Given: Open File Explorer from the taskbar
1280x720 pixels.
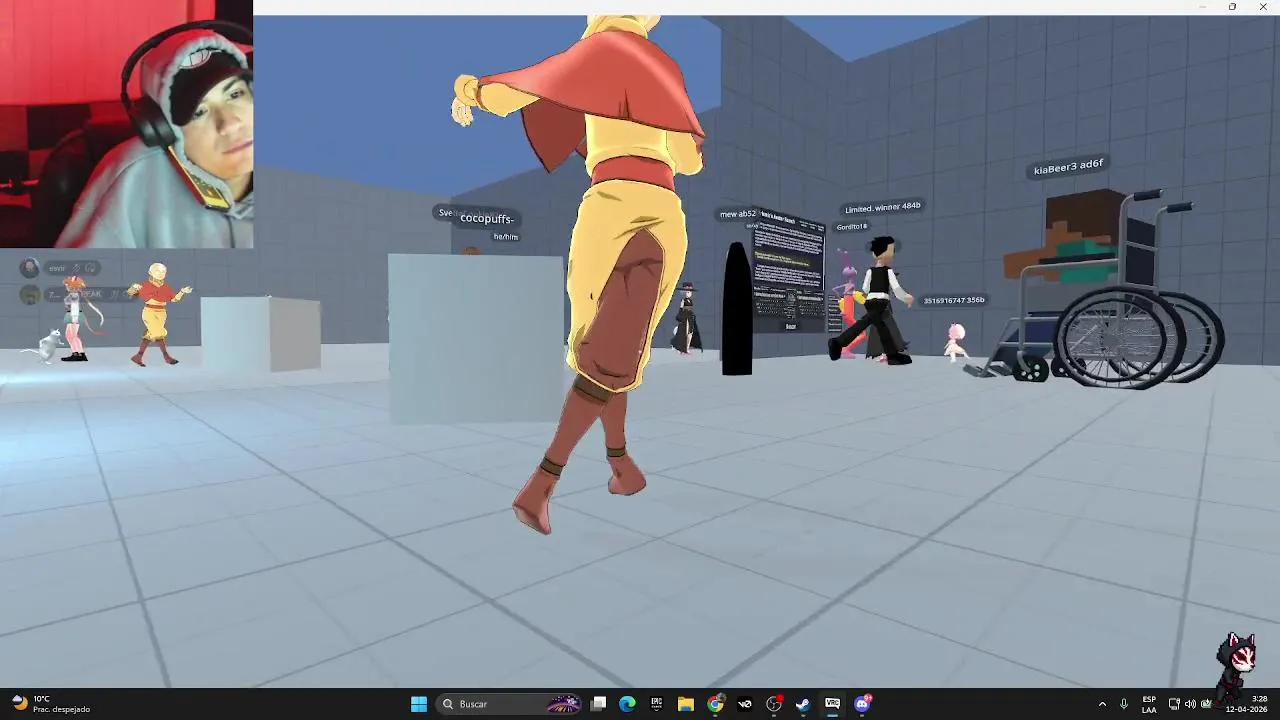Looking at the screenshot, I should [686, 704].
